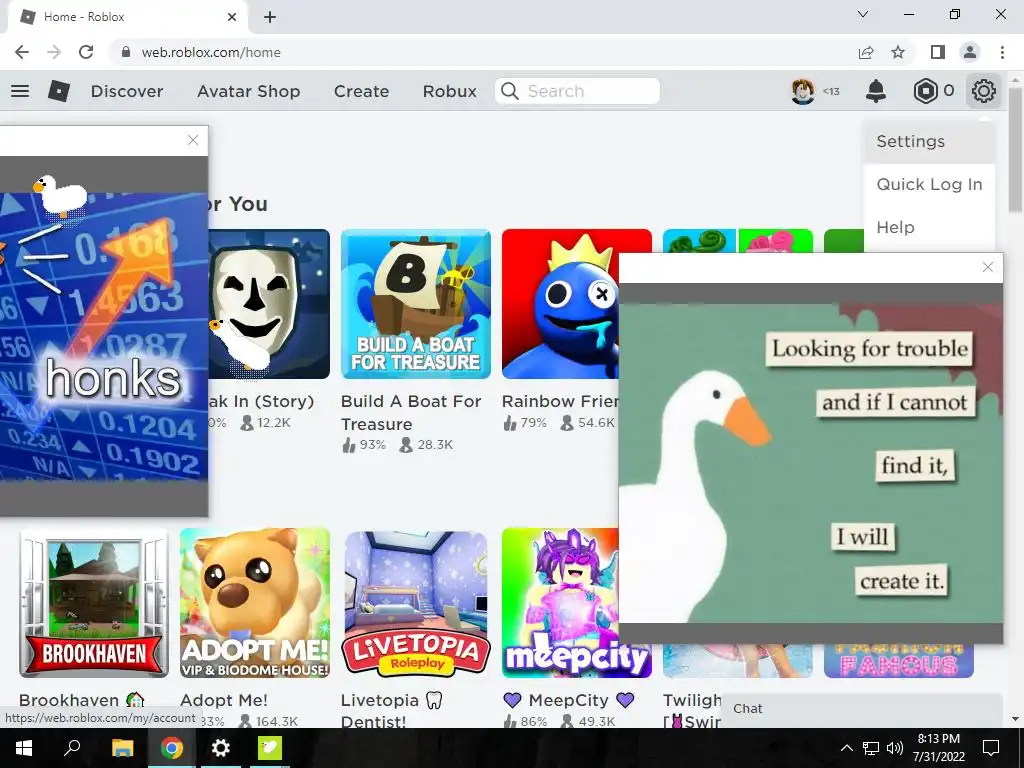Viewport: 1024px width, 768px height.
Task: Open the Robux balance icon
Action: (x=925, y=91)
